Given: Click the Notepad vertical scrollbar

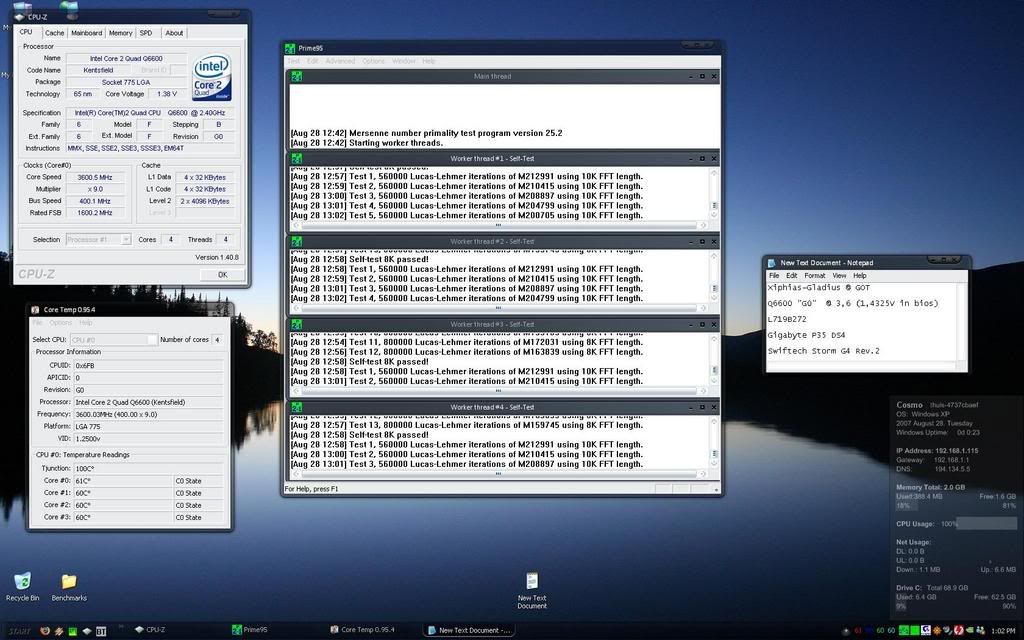Looking at the screenshot, I should point(962,320).
